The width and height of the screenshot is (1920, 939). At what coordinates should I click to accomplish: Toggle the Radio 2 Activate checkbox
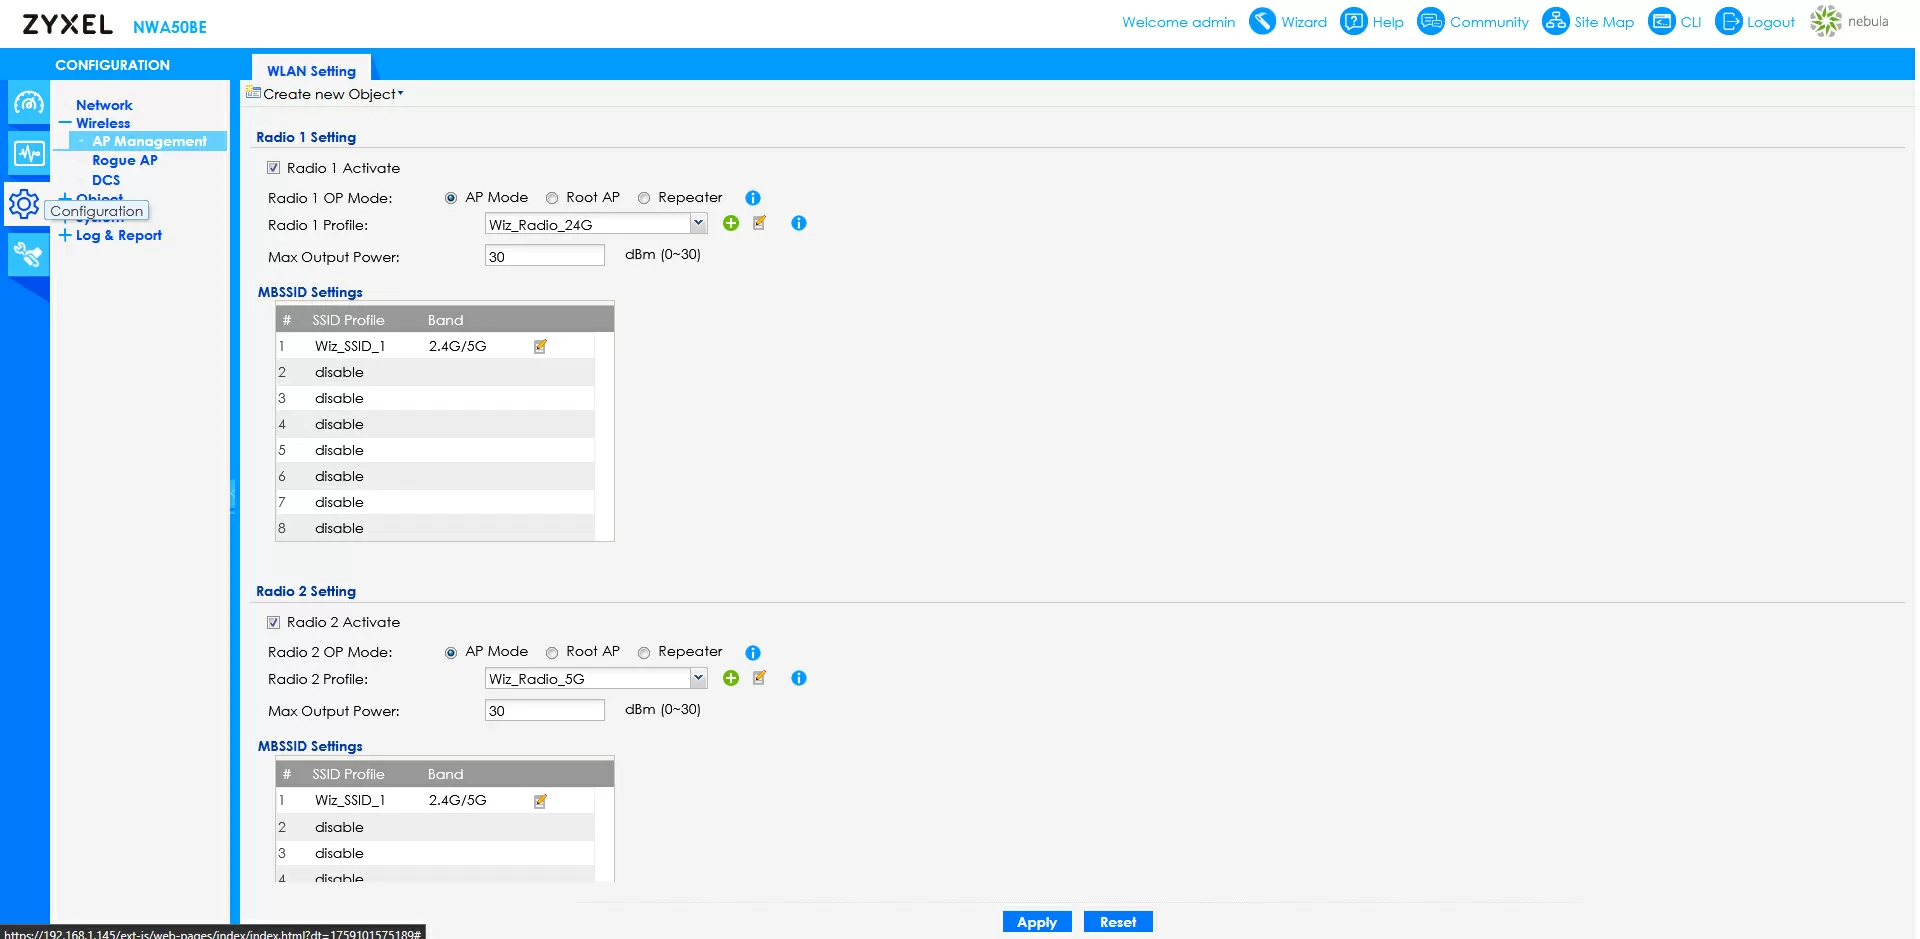coord(274,622)
